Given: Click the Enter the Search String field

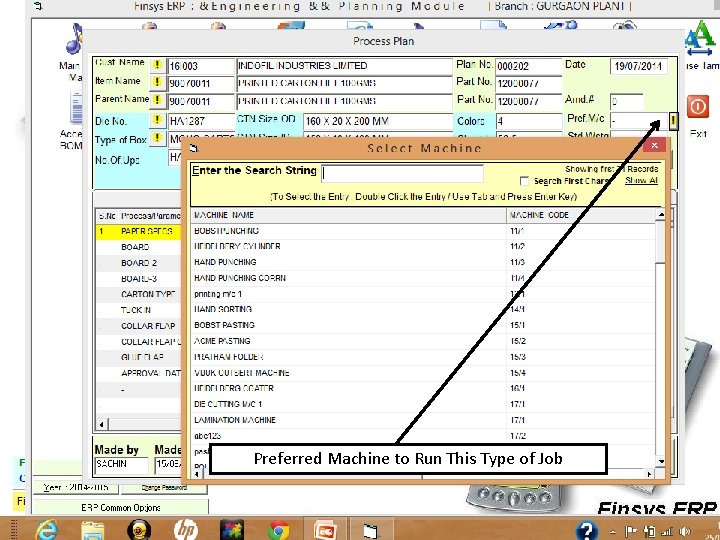Looking at the screenshot, I should click(402, 173).
